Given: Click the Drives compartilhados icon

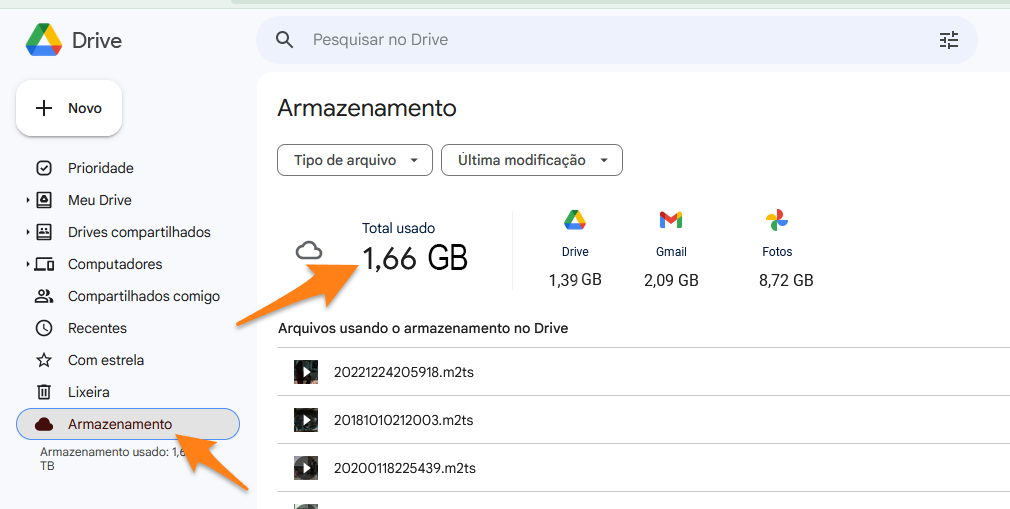Looking at the screenshot, I should [44, 232].
